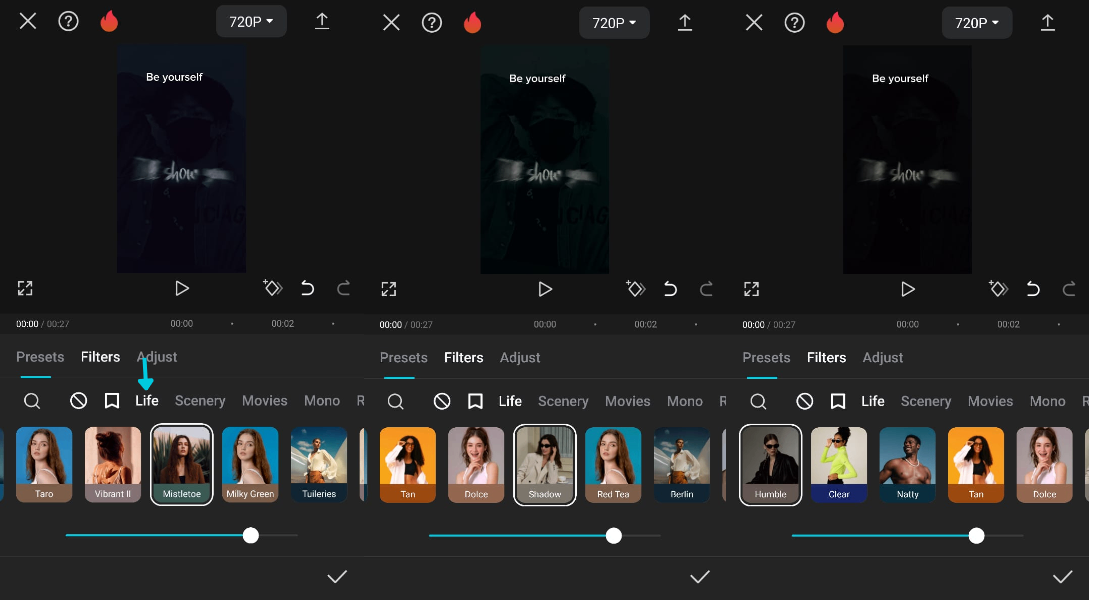Apply the Mistletoe filter with its checkmark
This screenshot has width=1100, height=600.
click(x=337, y=577)
